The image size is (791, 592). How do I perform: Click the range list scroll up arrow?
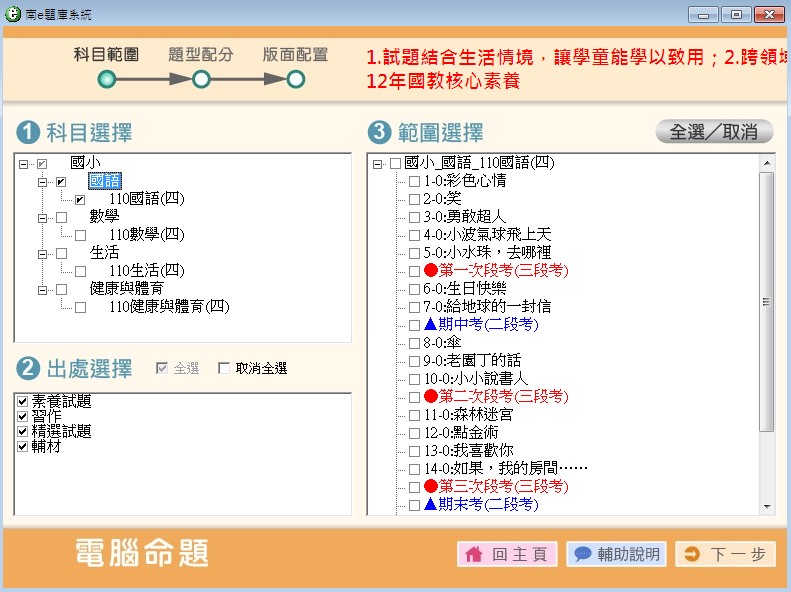(x=767, y=163)
